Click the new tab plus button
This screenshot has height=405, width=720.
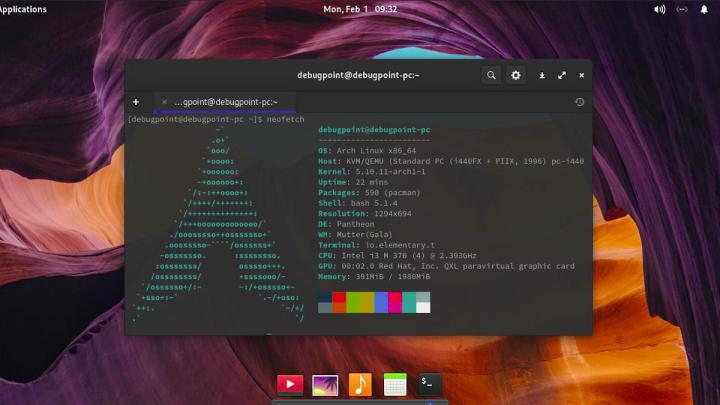pos(136,102)
